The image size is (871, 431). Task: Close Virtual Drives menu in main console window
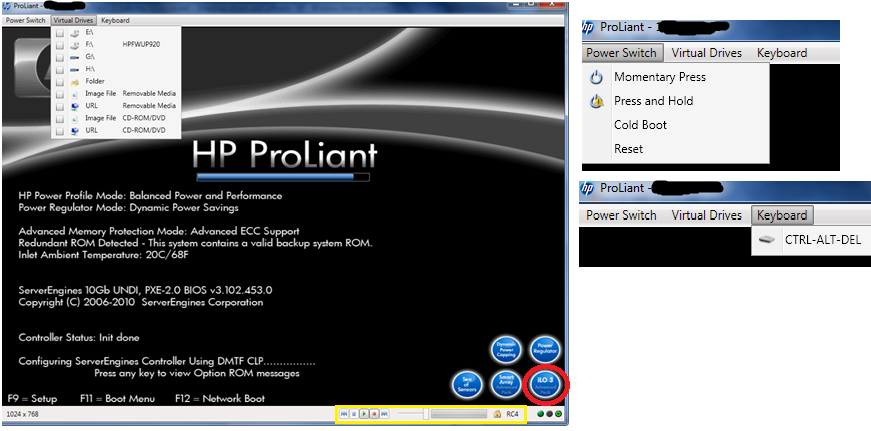click(73, 20)
